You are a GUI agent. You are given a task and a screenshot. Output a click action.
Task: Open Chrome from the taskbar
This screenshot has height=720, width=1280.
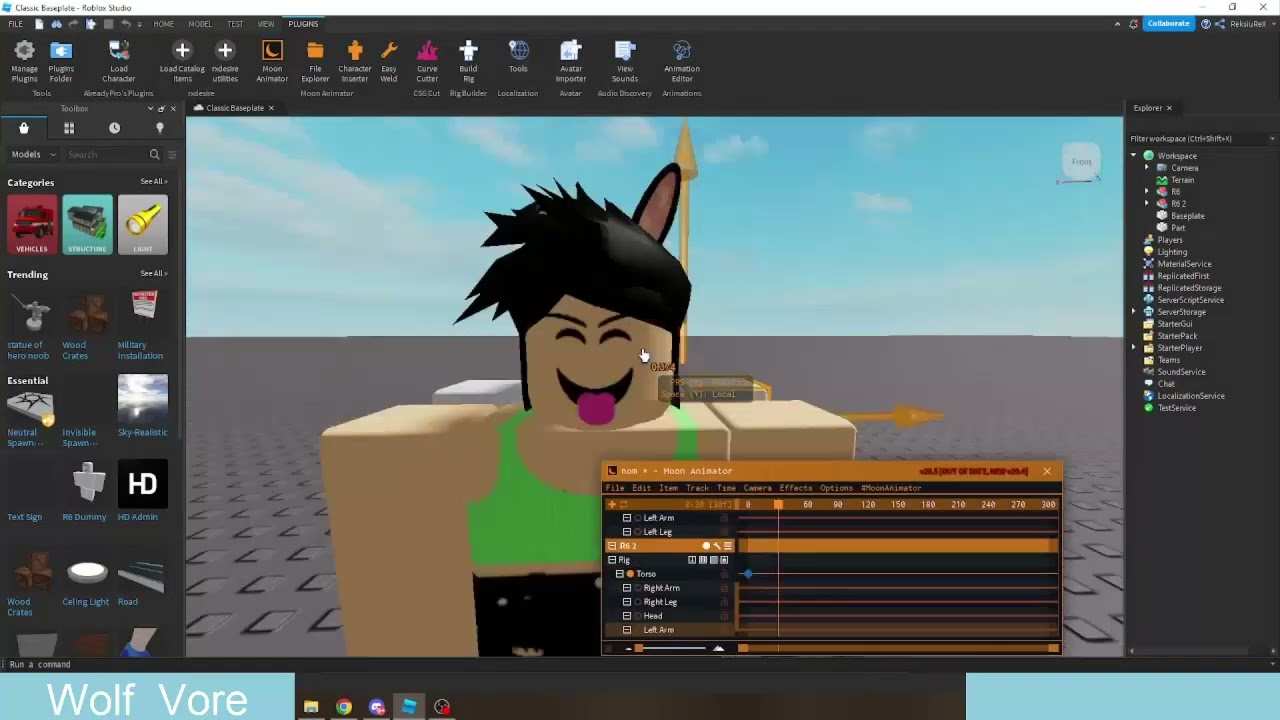(x=344, y=707)
